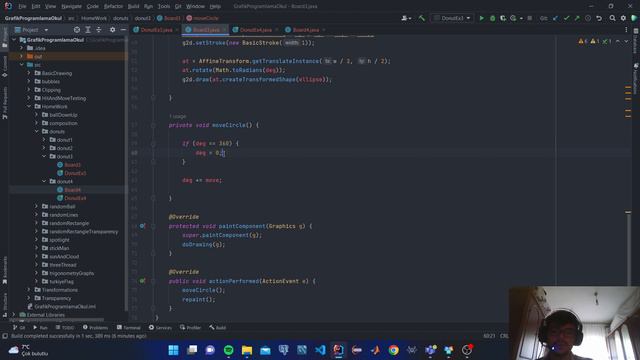Image resolution: width=640 pixels, height=360 pixels.
Task: Expand the BasicDrawing folder
Action: 29,73
